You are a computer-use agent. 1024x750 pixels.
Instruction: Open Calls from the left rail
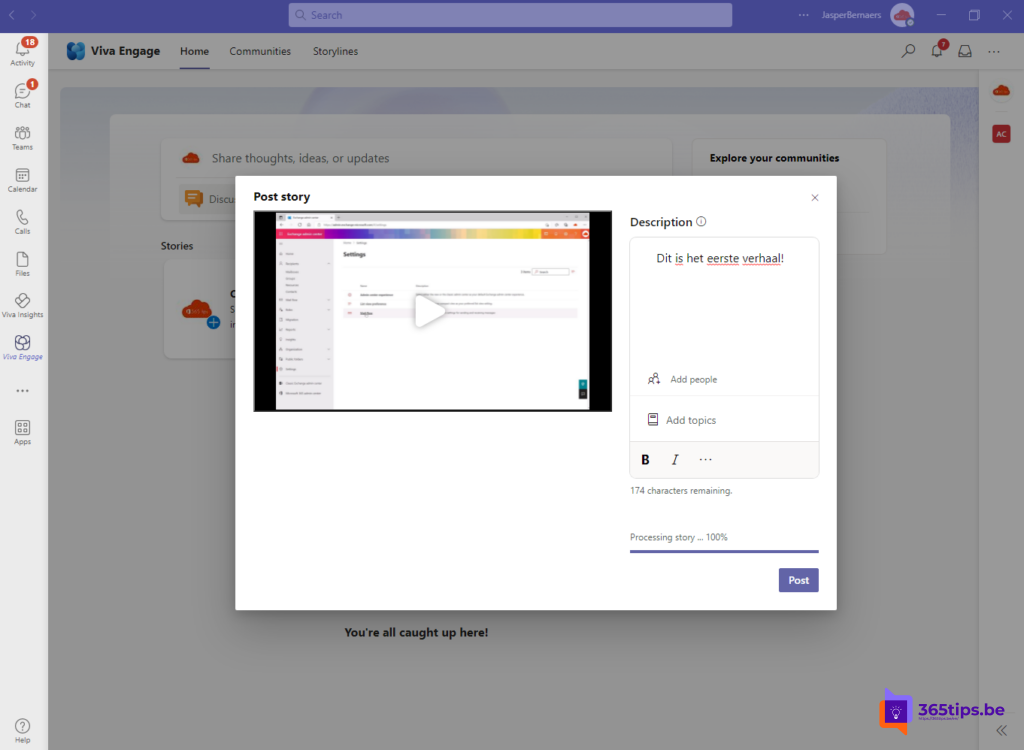tap(22, 221)
